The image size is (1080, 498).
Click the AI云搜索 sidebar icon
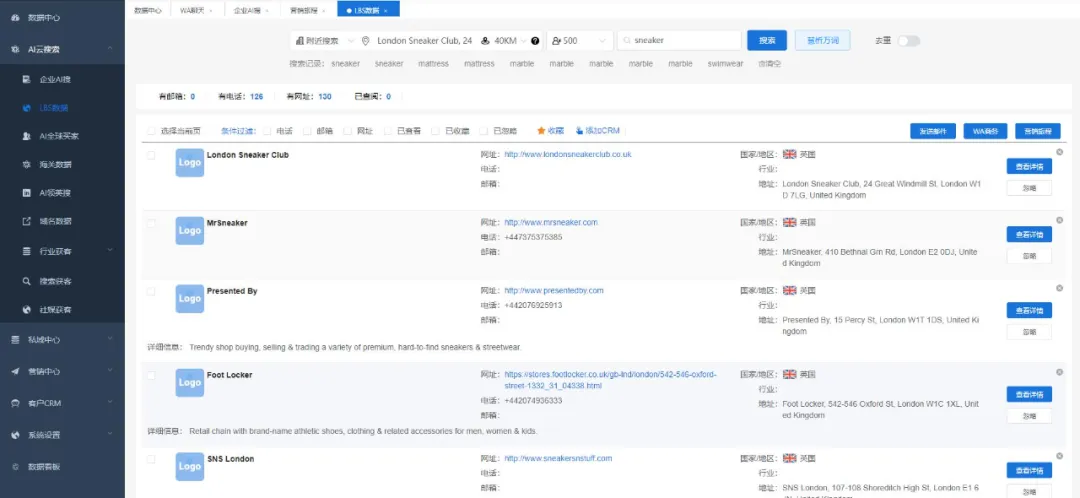[x=15, y=49]
